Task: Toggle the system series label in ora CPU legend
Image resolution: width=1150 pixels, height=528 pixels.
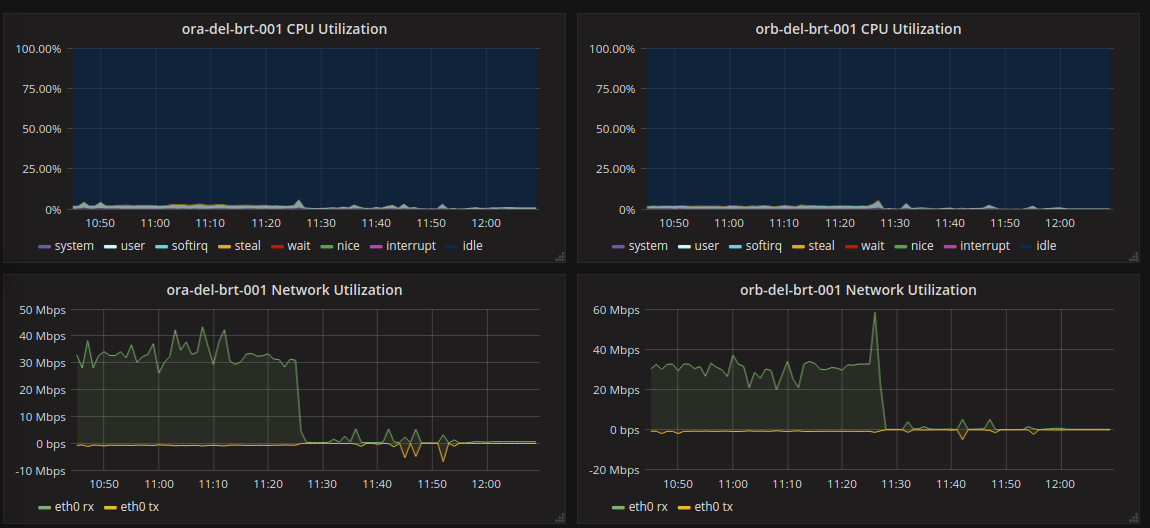Action: pyautogui.click(x=74, y=246)
